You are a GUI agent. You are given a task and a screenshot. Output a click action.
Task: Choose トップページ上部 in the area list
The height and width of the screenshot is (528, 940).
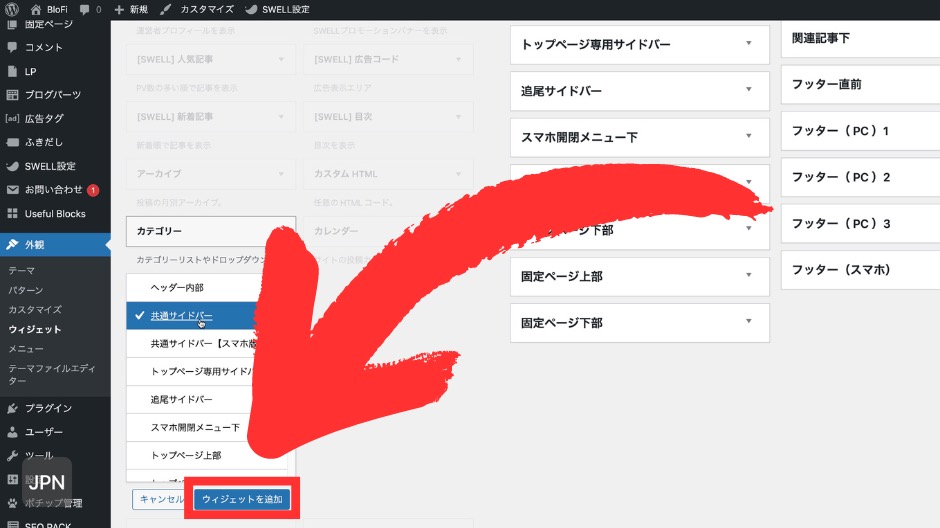point(206,455)
